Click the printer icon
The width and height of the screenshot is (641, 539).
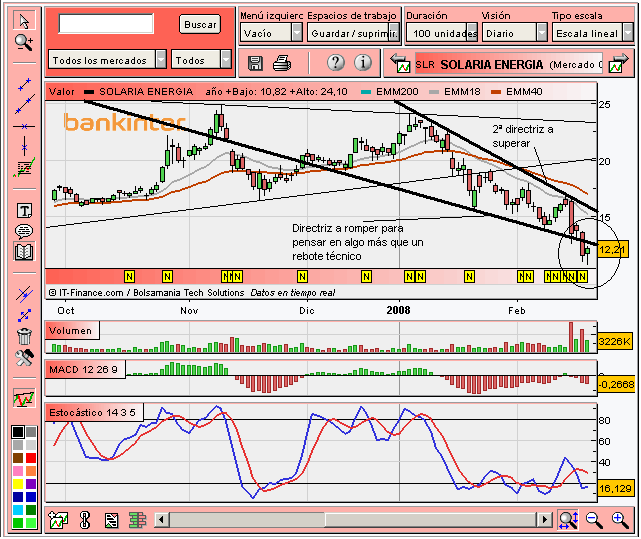coord(282,63)
